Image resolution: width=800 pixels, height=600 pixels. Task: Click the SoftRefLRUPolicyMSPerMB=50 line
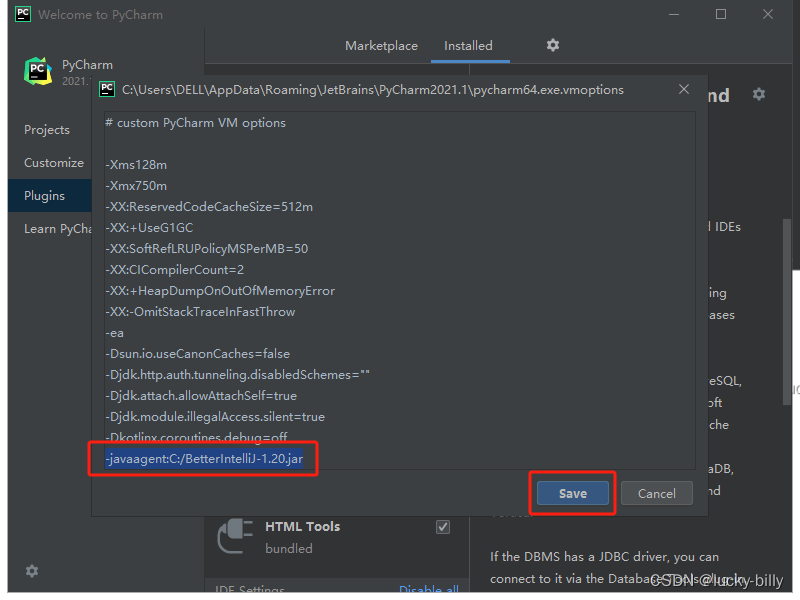coord(207,248)
